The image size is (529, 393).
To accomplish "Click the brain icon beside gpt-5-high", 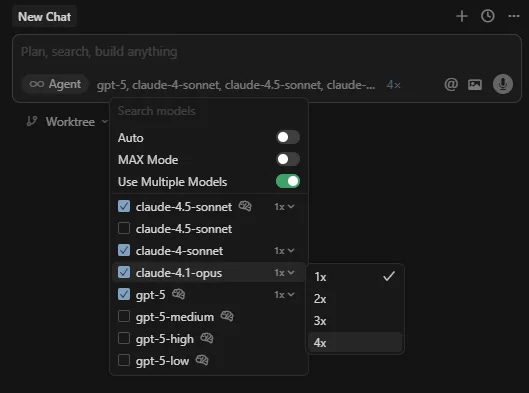I will tap(206, 338).
